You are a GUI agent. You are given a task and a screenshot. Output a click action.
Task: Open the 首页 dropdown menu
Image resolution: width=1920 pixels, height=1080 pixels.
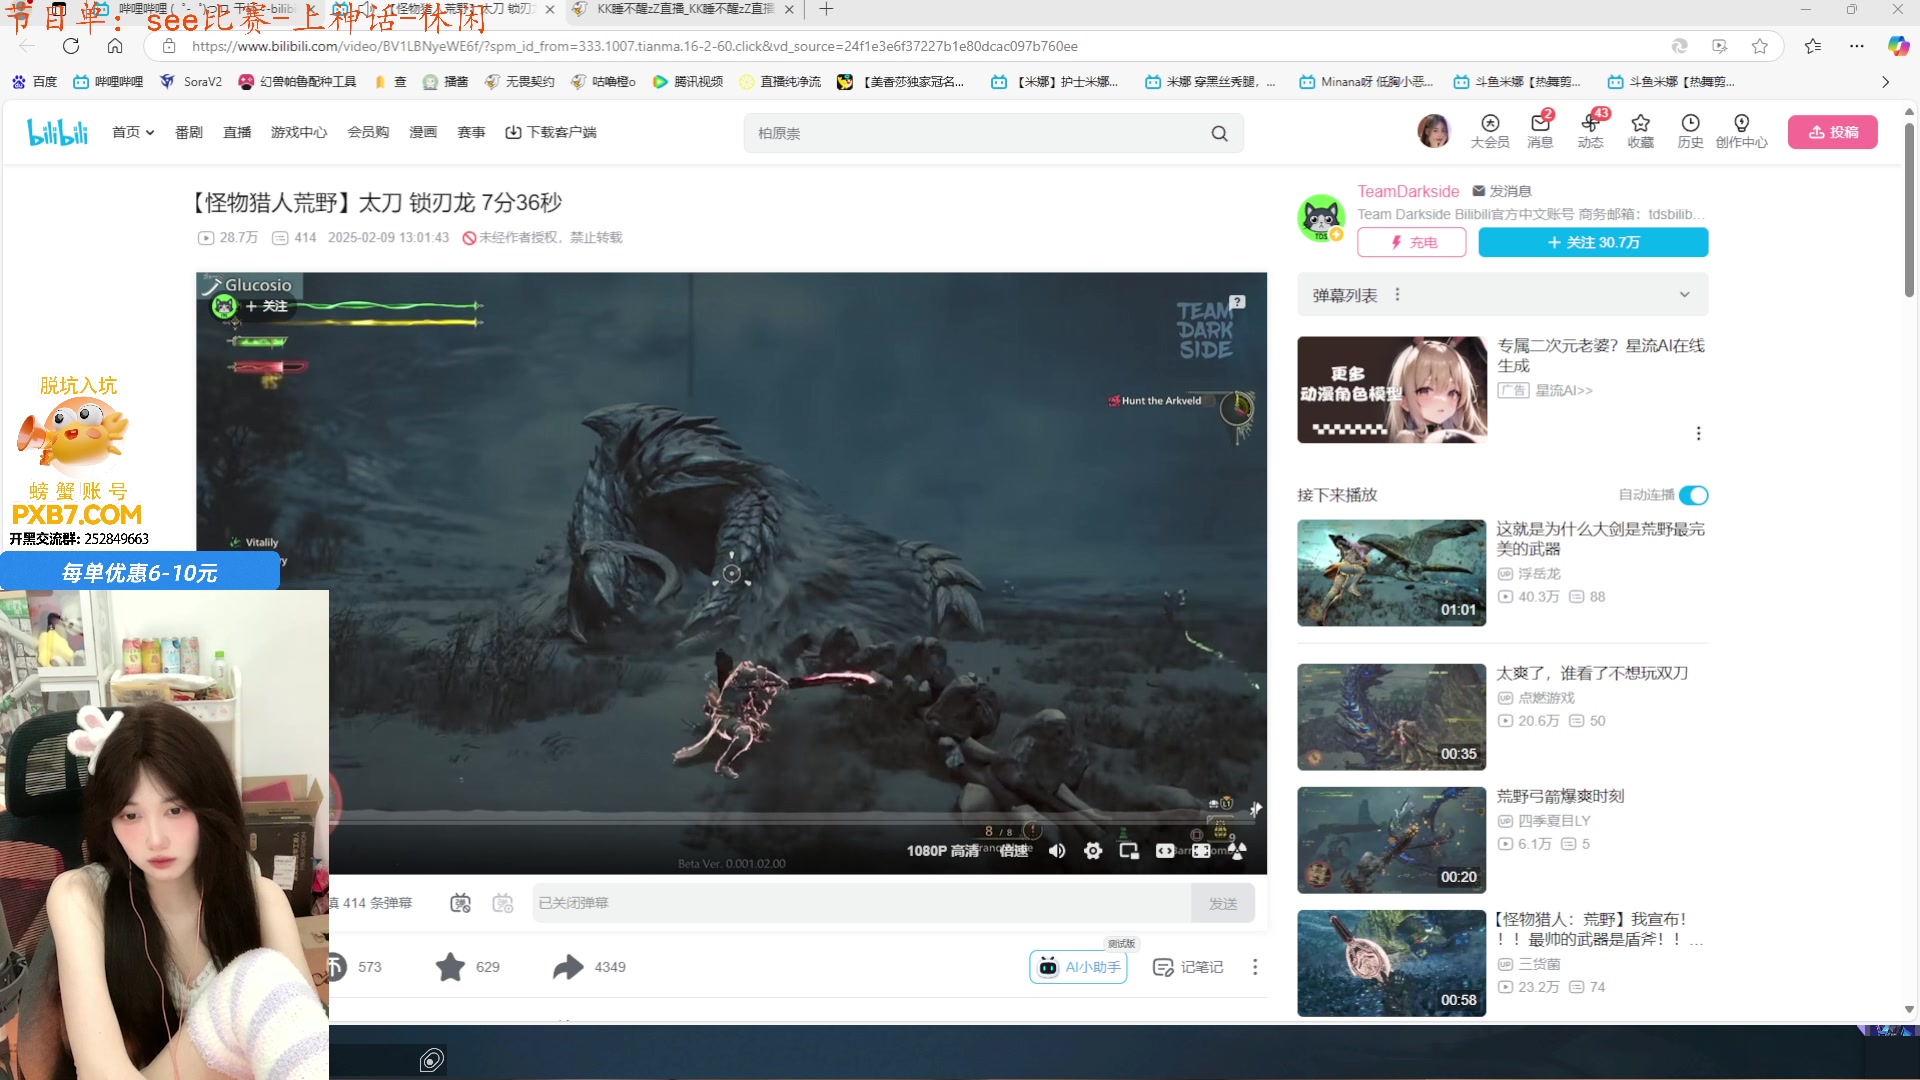[x=133, y=132]
